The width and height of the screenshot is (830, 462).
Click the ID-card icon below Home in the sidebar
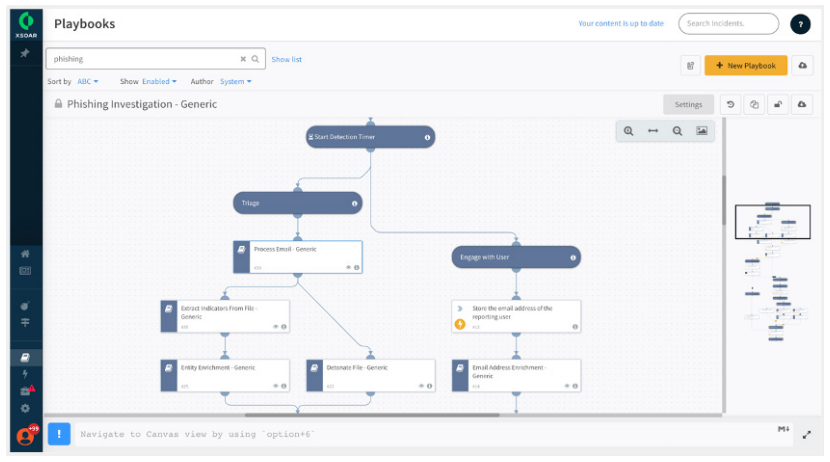tap(25, 271)
